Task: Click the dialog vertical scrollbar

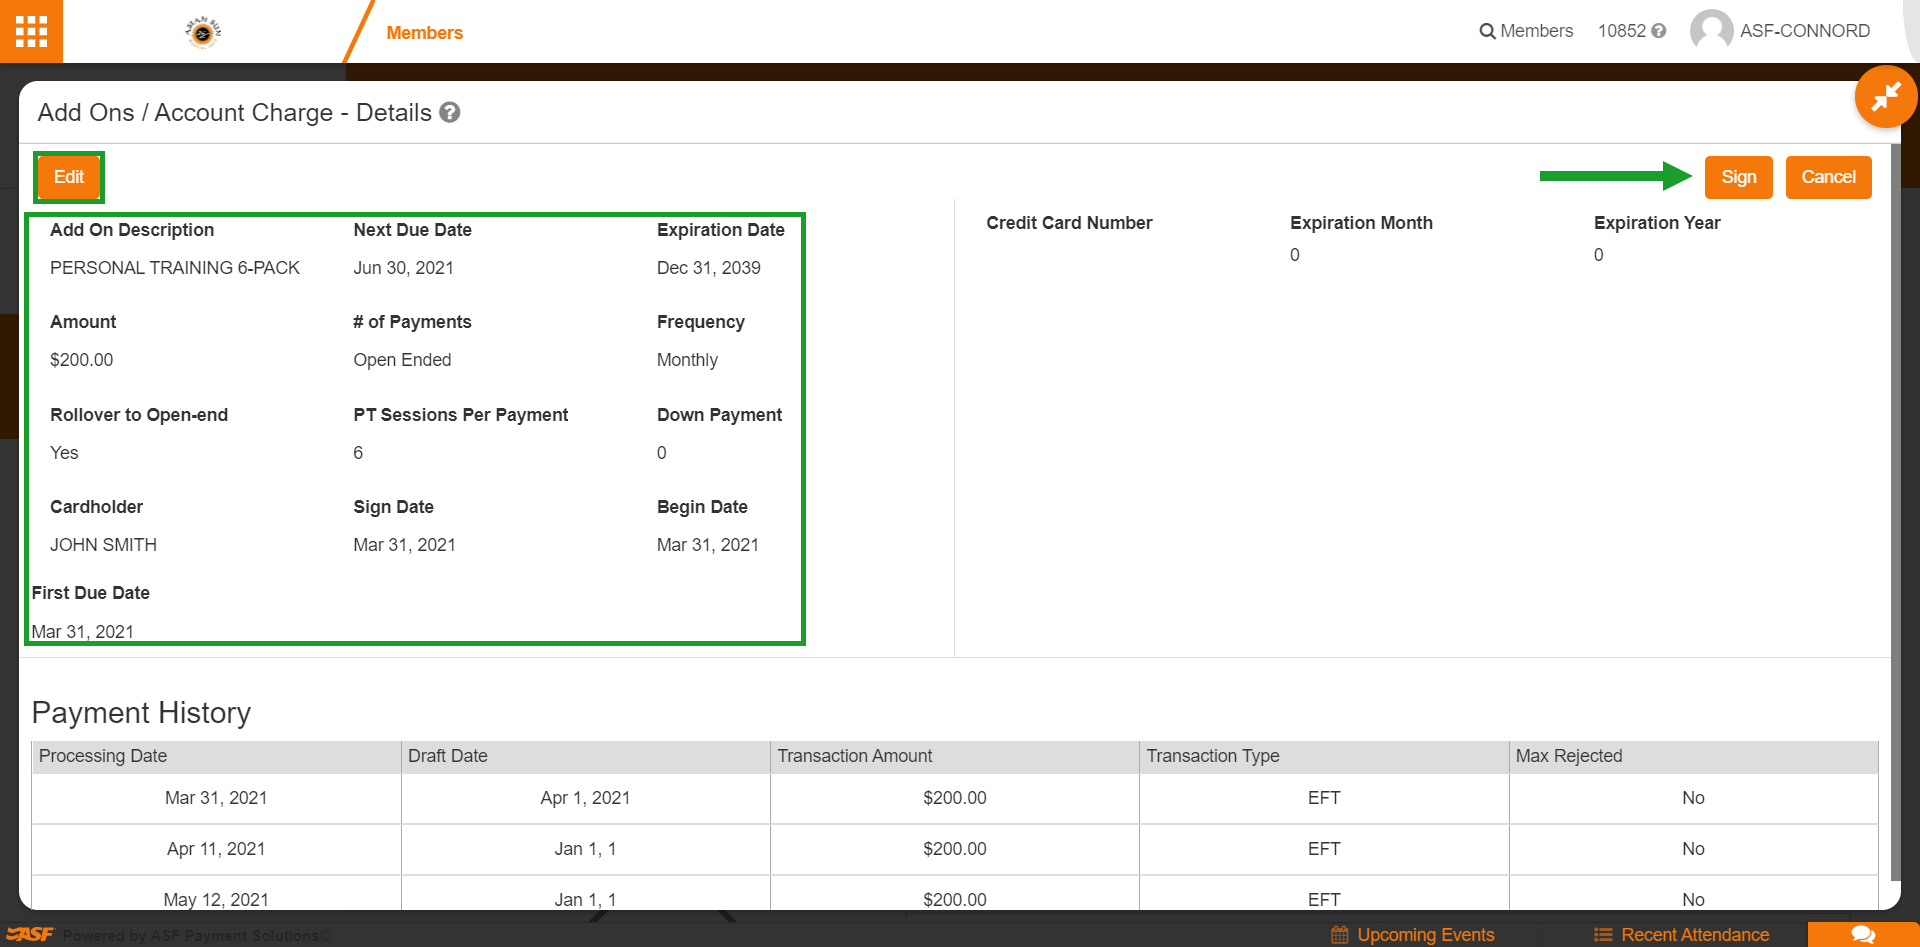Action: click(x=1896, y=510)
